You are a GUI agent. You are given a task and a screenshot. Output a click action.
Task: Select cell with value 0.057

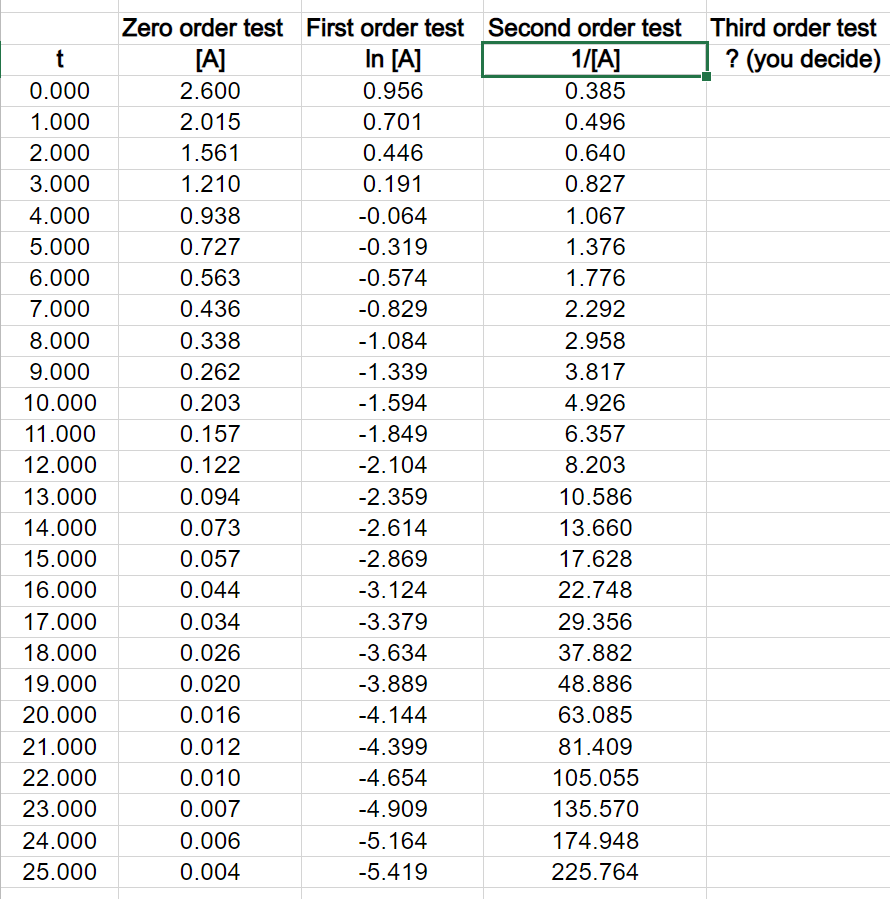click(x=210, y=559)
